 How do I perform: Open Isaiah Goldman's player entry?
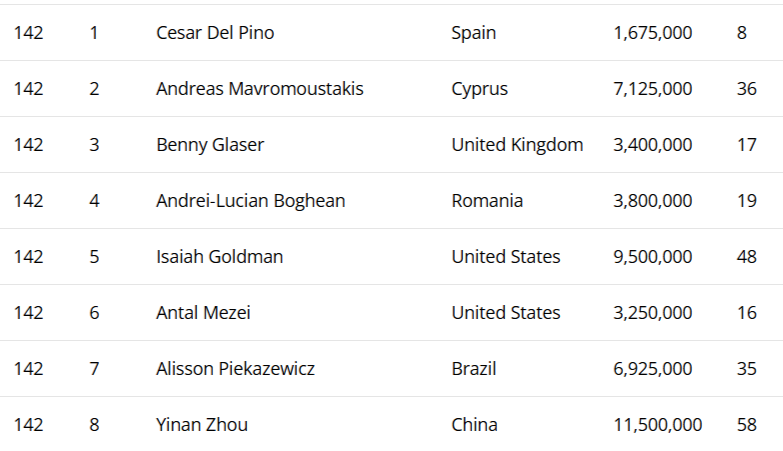pos(219,257)
